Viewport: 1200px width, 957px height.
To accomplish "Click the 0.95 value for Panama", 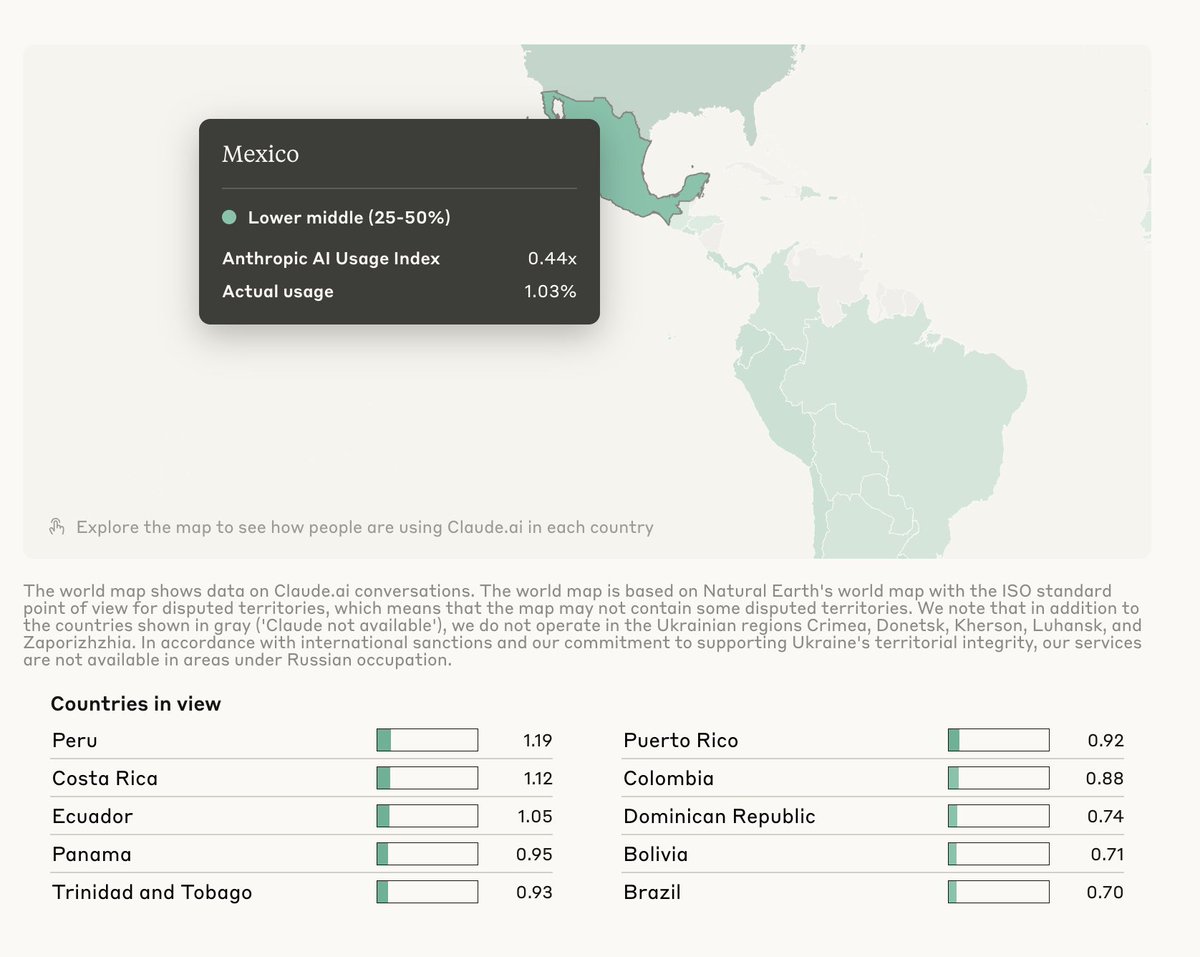I will 534,855.
